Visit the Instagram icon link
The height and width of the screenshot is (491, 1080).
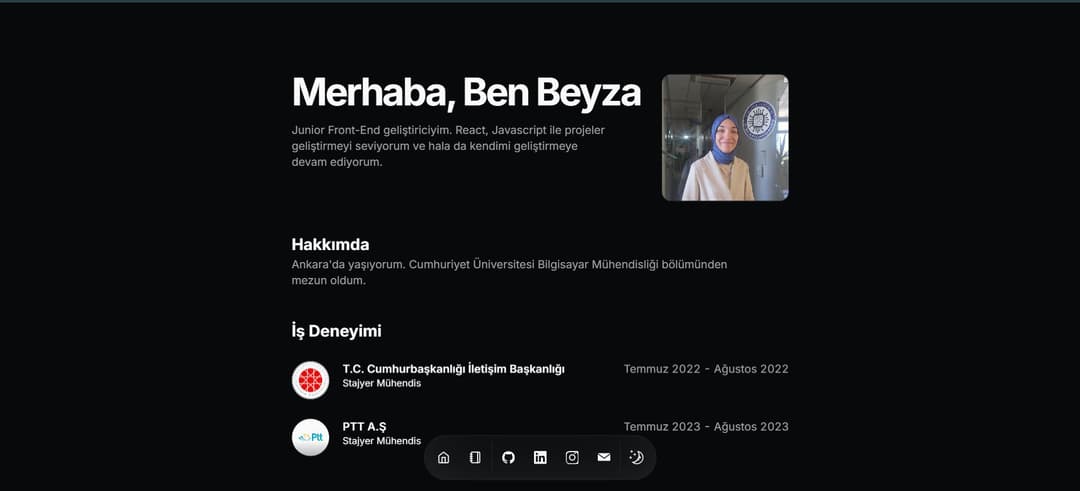[572, 458]
